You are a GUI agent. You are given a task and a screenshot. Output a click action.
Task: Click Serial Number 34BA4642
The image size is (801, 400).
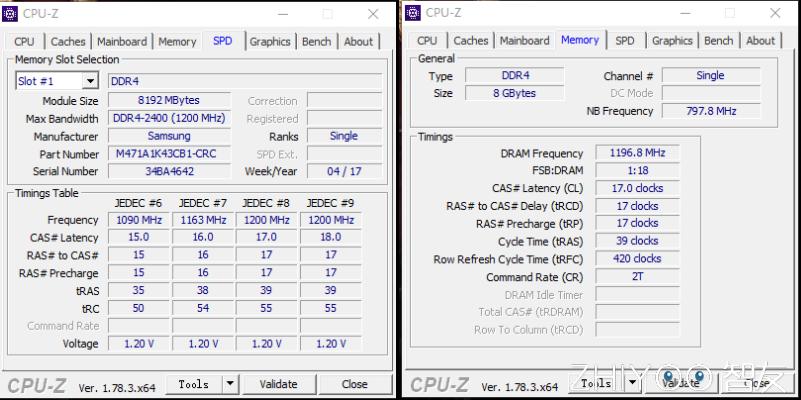coord(169,171)
